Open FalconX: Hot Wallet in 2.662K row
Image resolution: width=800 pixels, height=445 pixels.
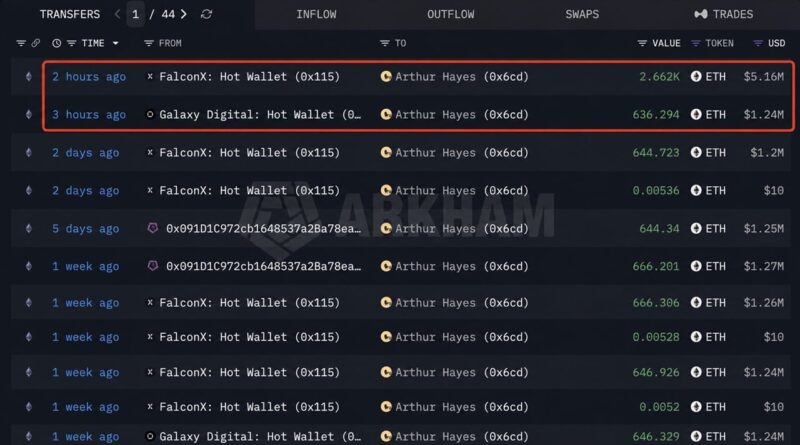[249, 77]
